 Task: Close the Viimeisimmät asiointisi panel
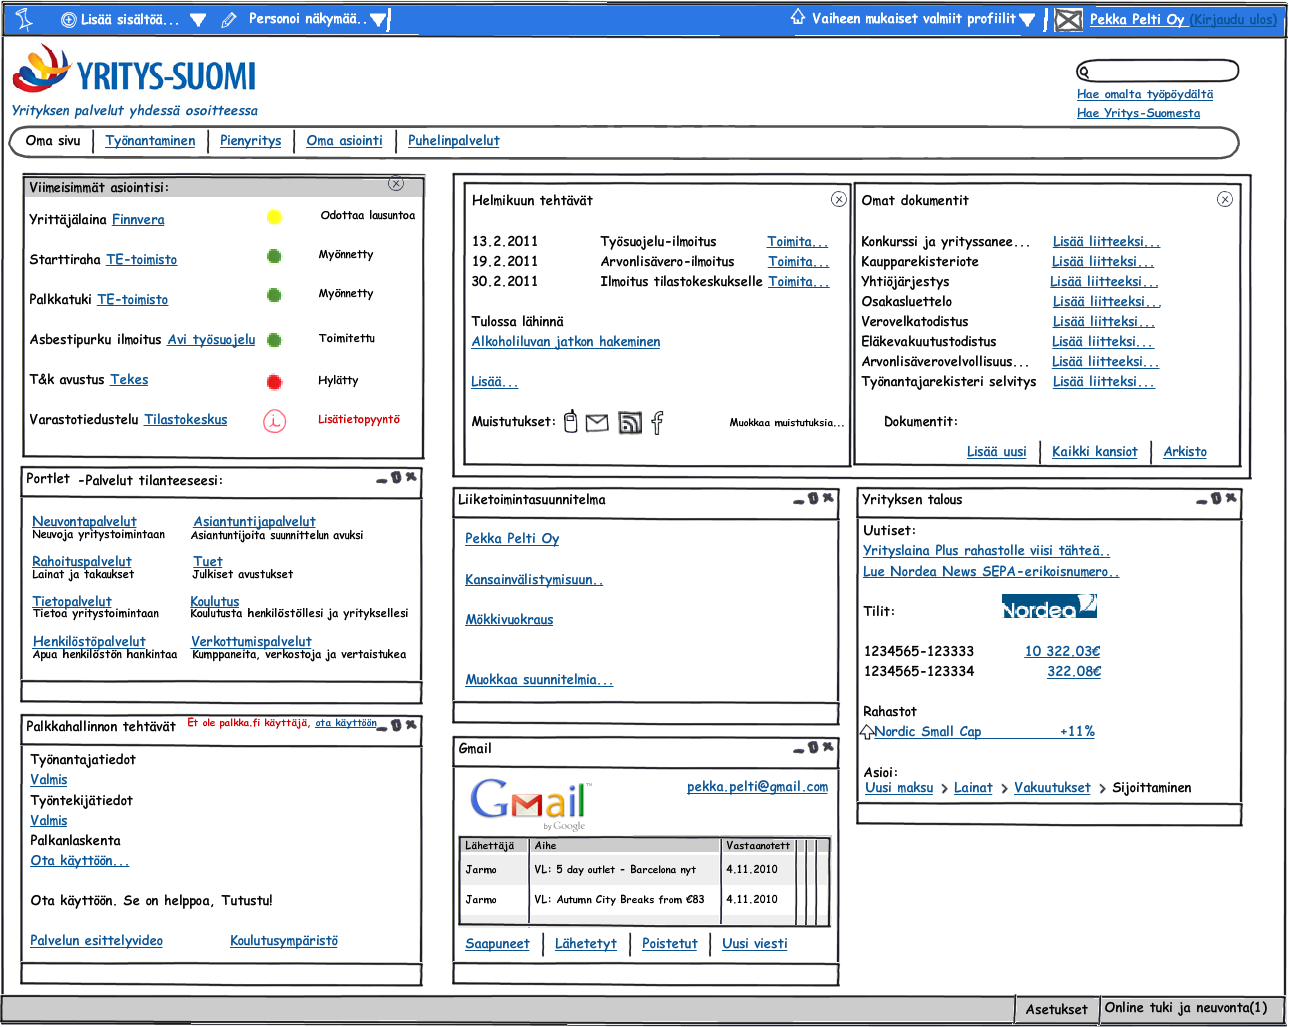click(396, 184)
